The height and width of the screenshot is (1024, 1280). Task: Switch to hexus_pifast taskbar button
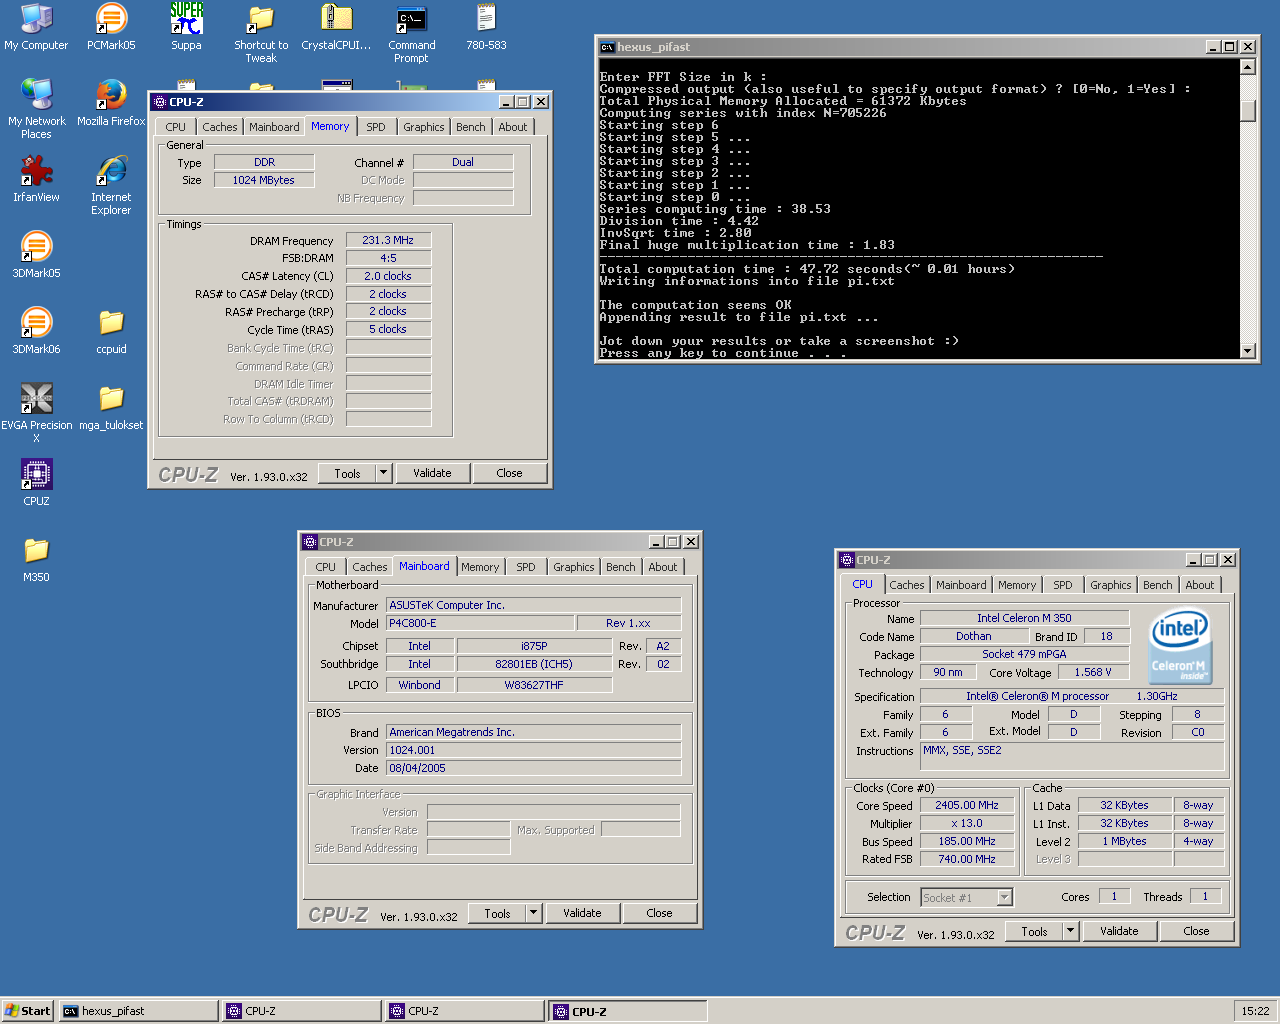(138, 1011)
